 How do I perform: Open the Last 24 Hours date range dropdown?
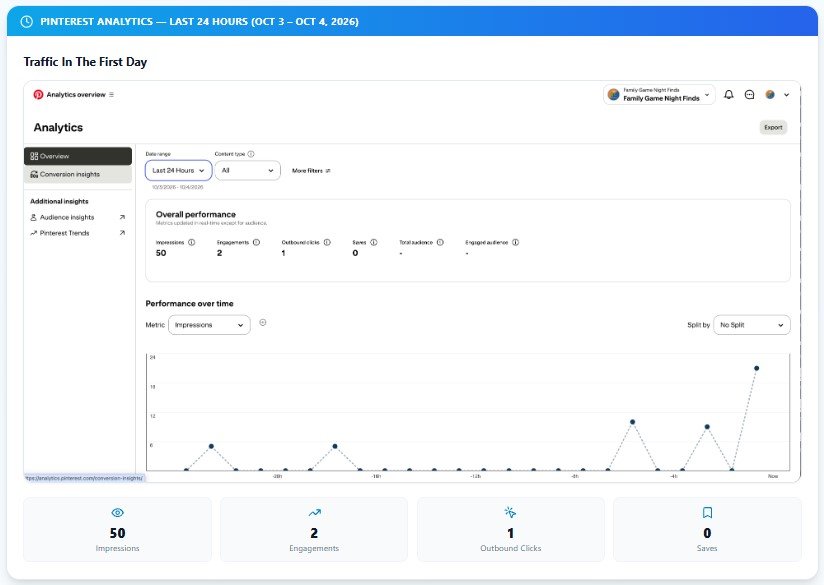(x=179, y=171)
